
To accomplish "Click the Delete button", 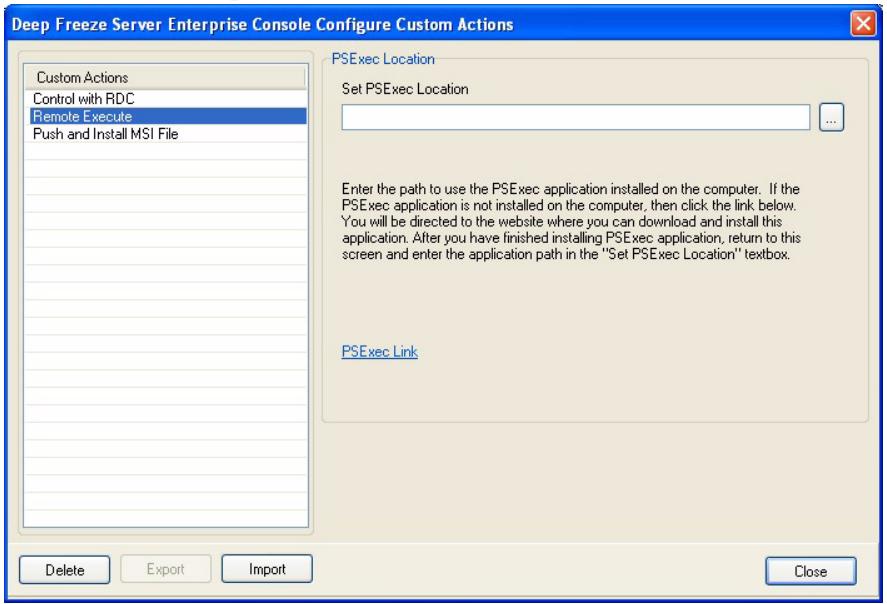I will coord(64,570).
